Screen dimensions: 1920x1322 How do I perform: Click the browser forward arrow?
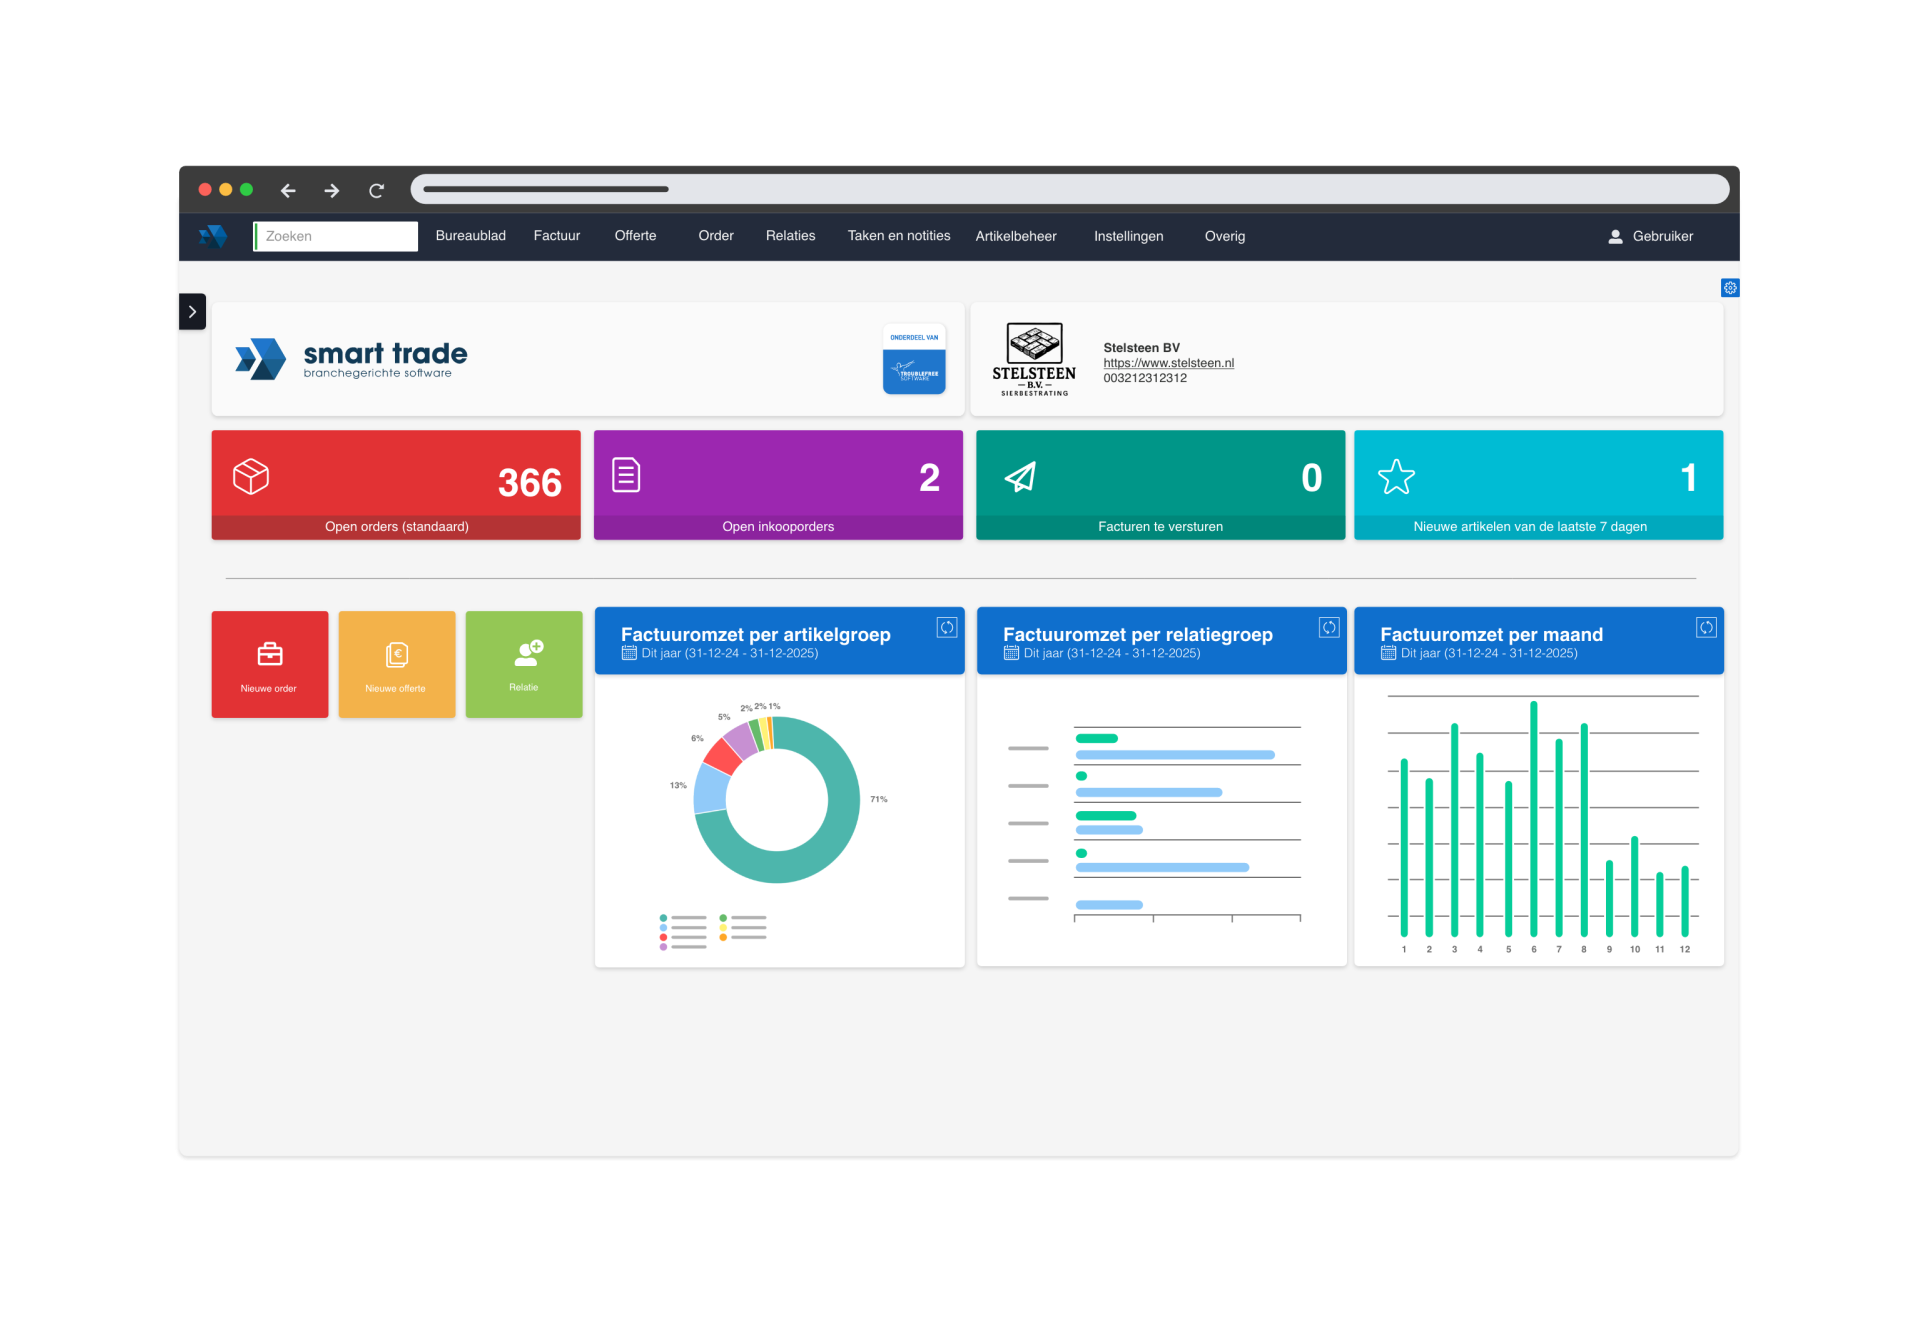tap(332, 191)
